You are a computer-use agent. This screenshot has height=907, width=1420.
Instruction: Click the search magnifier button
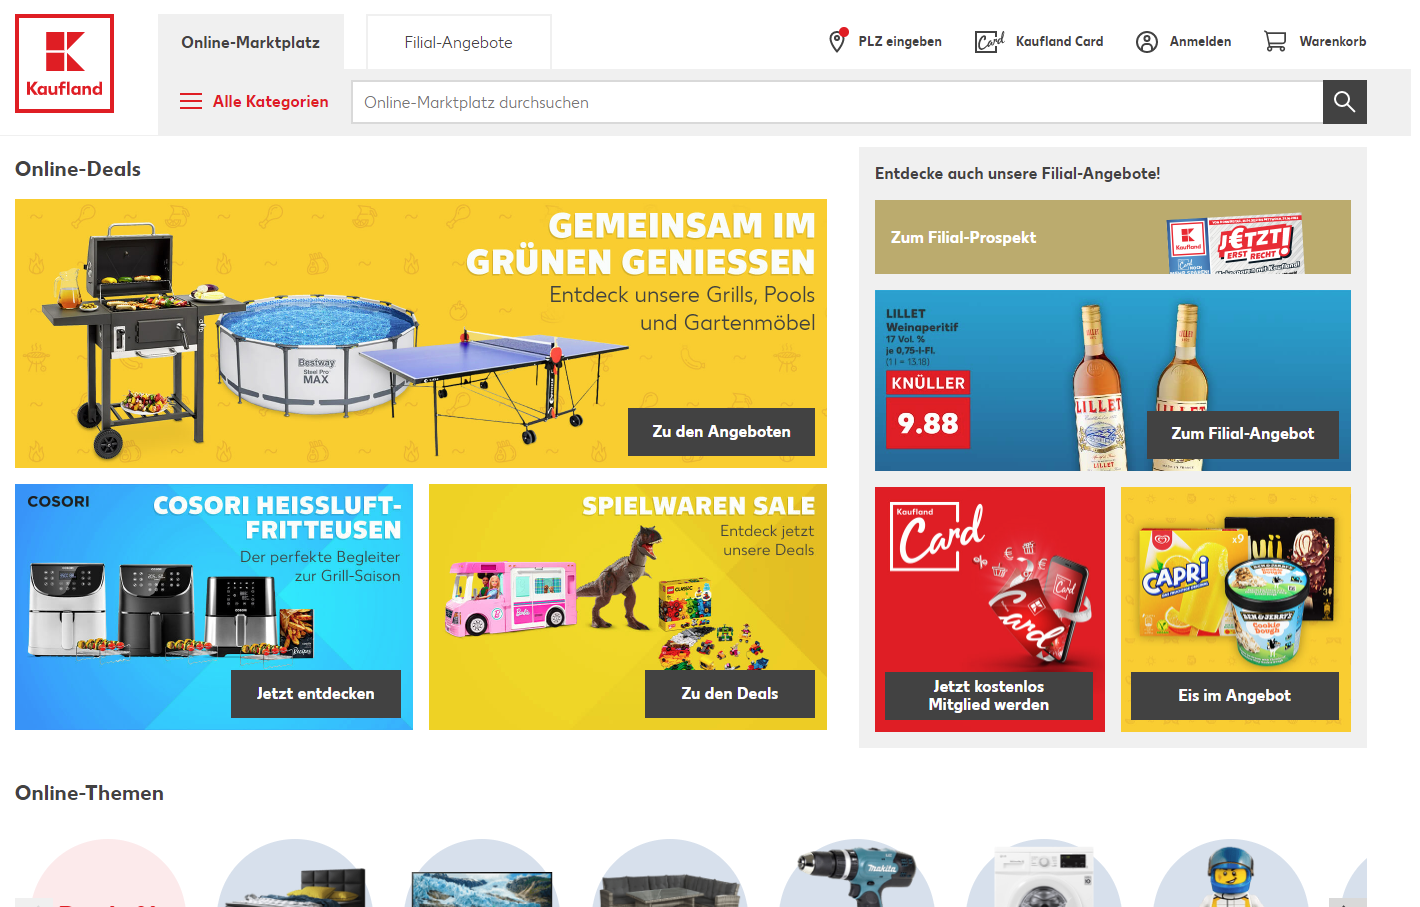tap(1344, 102)
